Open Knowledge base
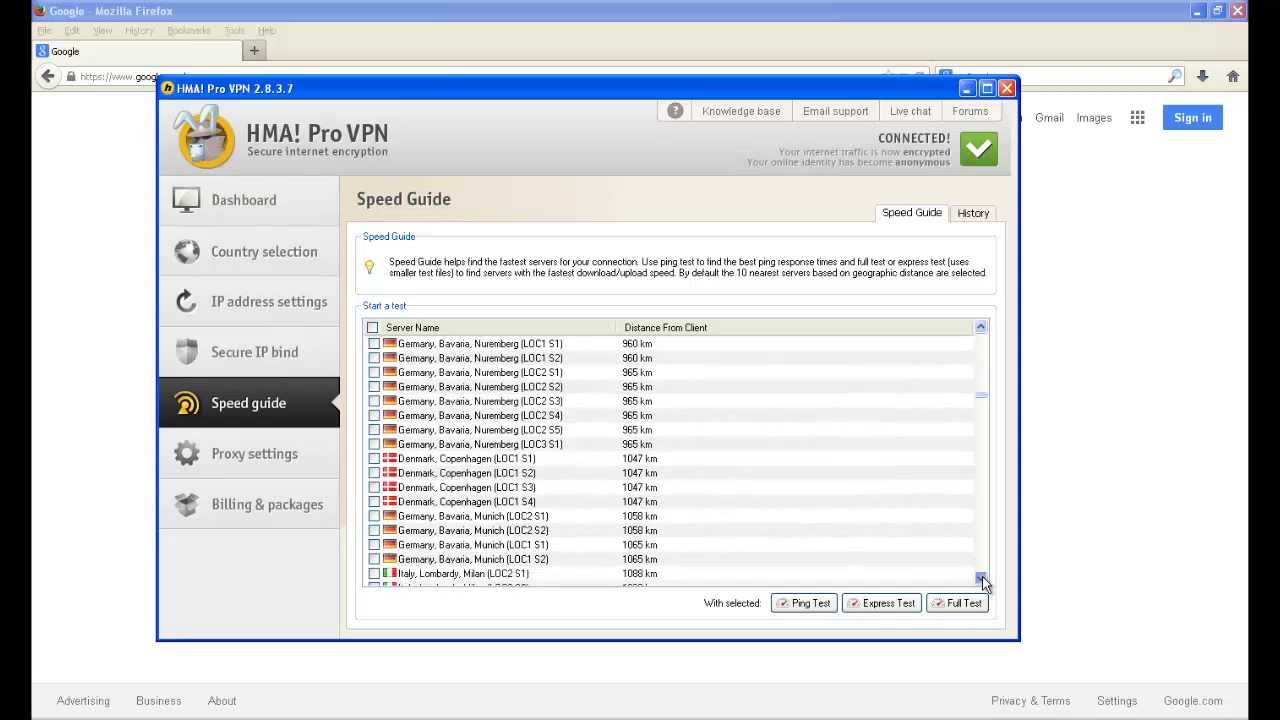The width and height of the screenshot is (1280, 720). [741, 111]
